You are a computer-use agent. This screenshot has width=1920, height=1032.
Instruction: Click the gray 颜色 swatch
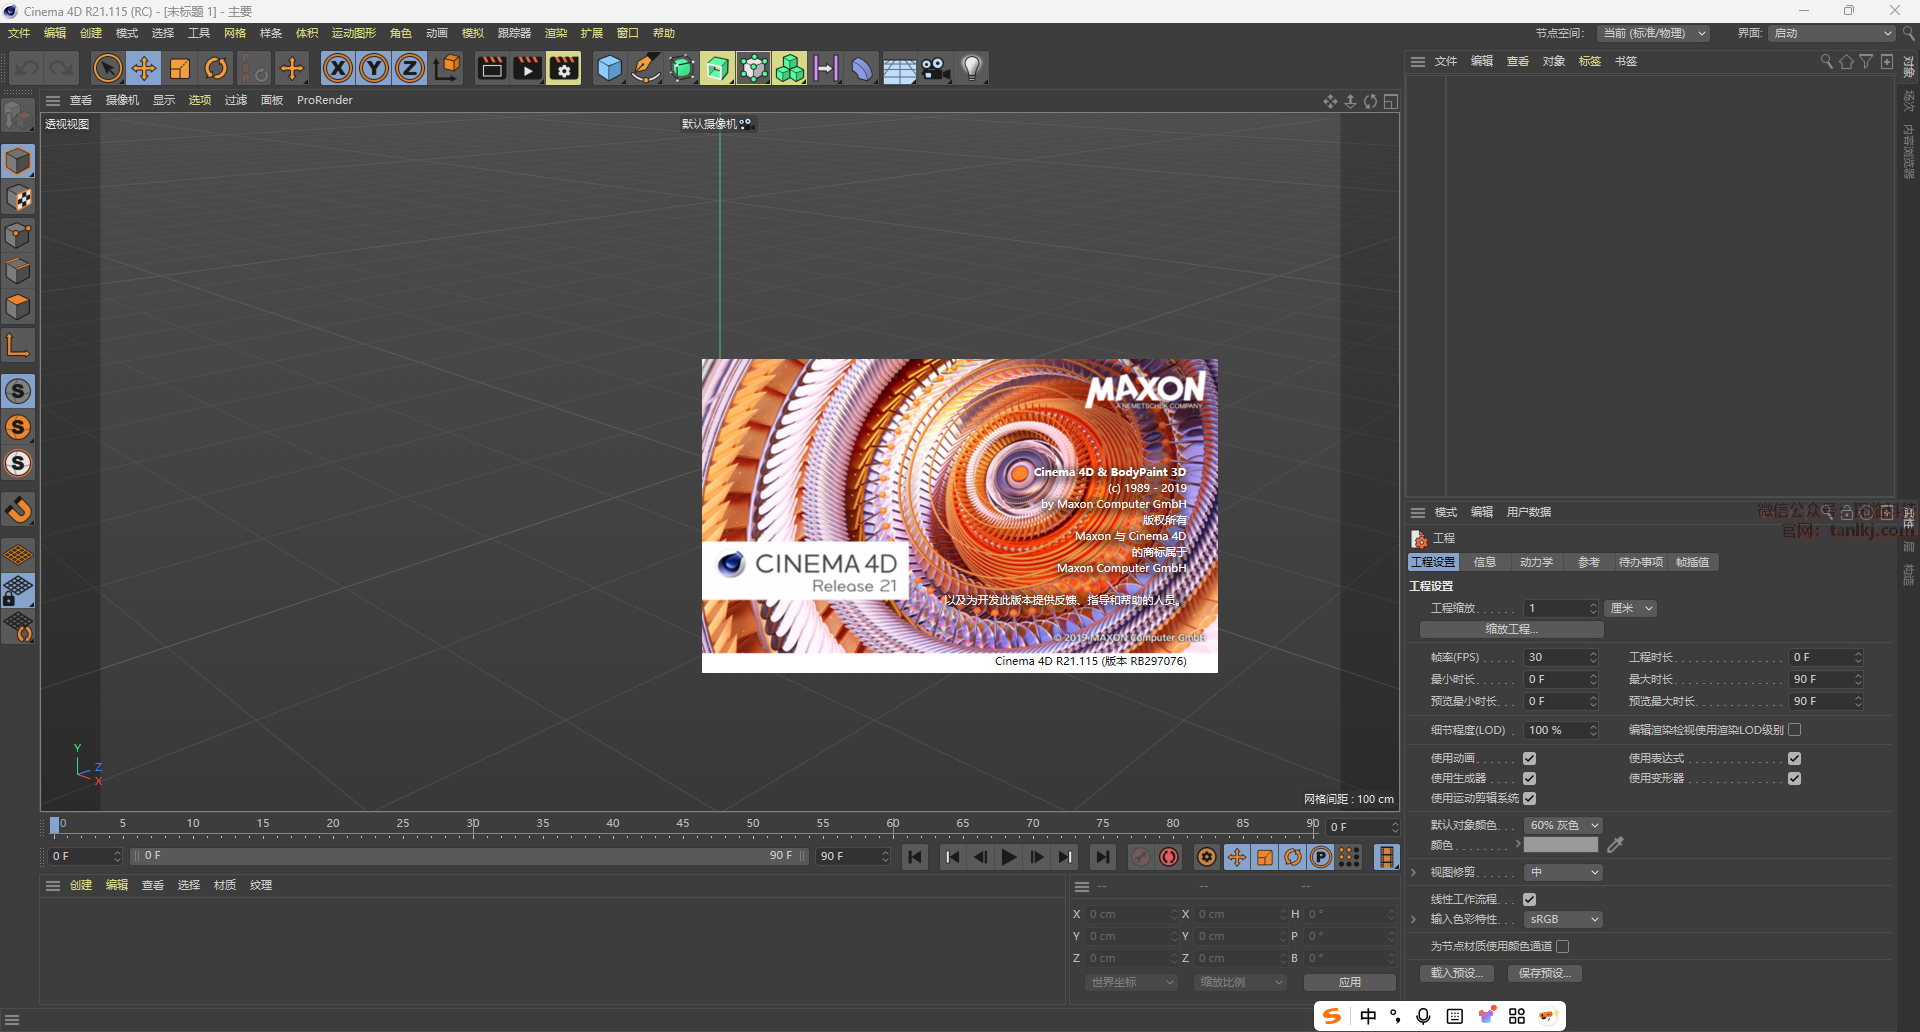pyautogui.click(x=1560, y=845)
